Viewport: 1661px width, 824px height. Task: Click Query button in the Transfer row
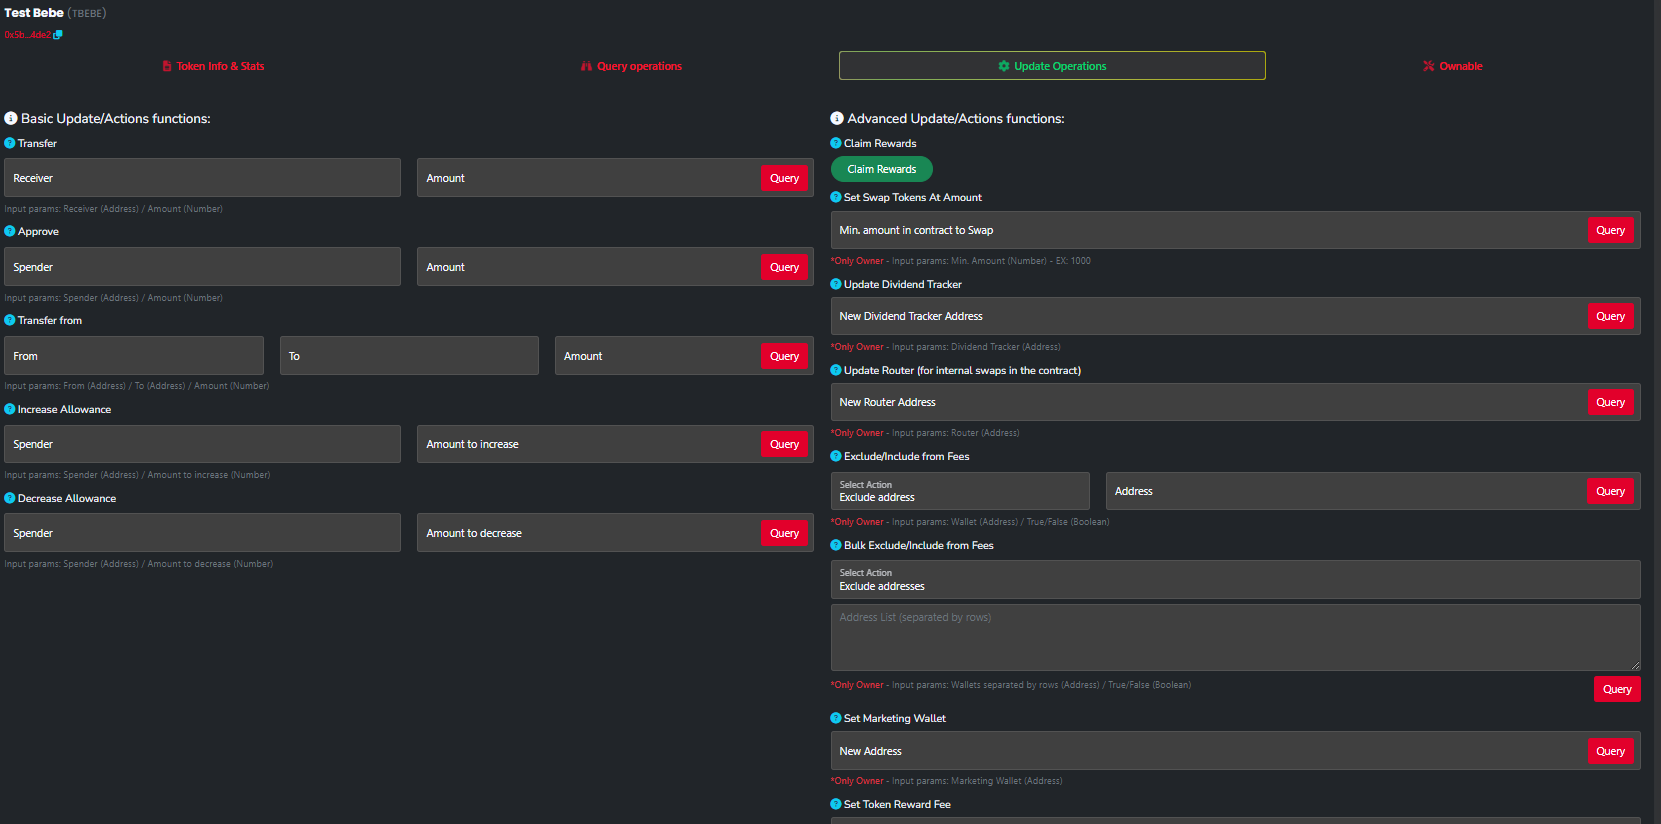(x=784, y=178)
